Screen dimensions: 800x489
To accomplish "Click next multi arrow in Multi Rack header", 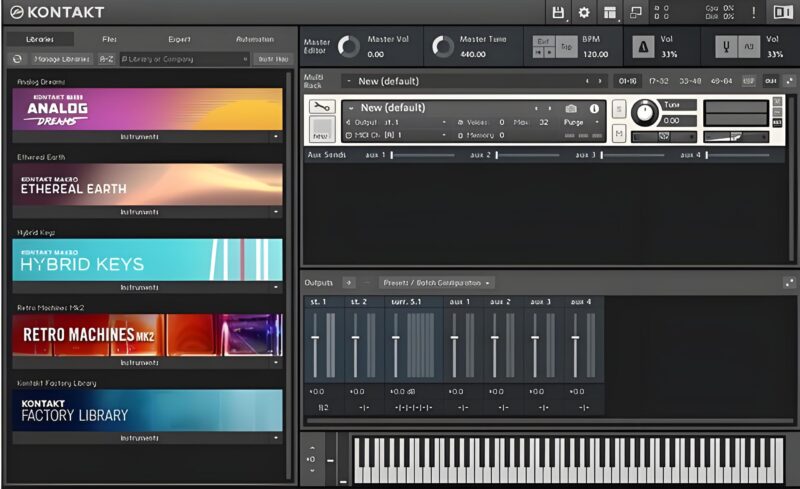I will point(600,81).
